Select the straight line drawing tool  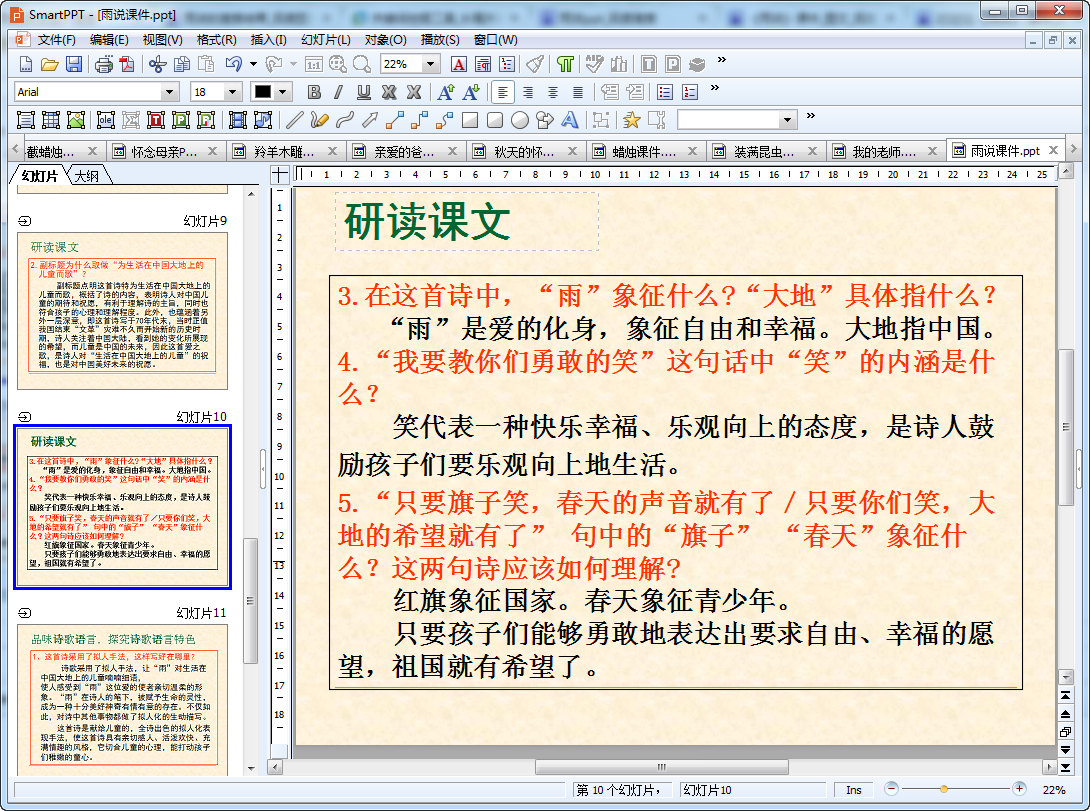click(x=294, y=120)
